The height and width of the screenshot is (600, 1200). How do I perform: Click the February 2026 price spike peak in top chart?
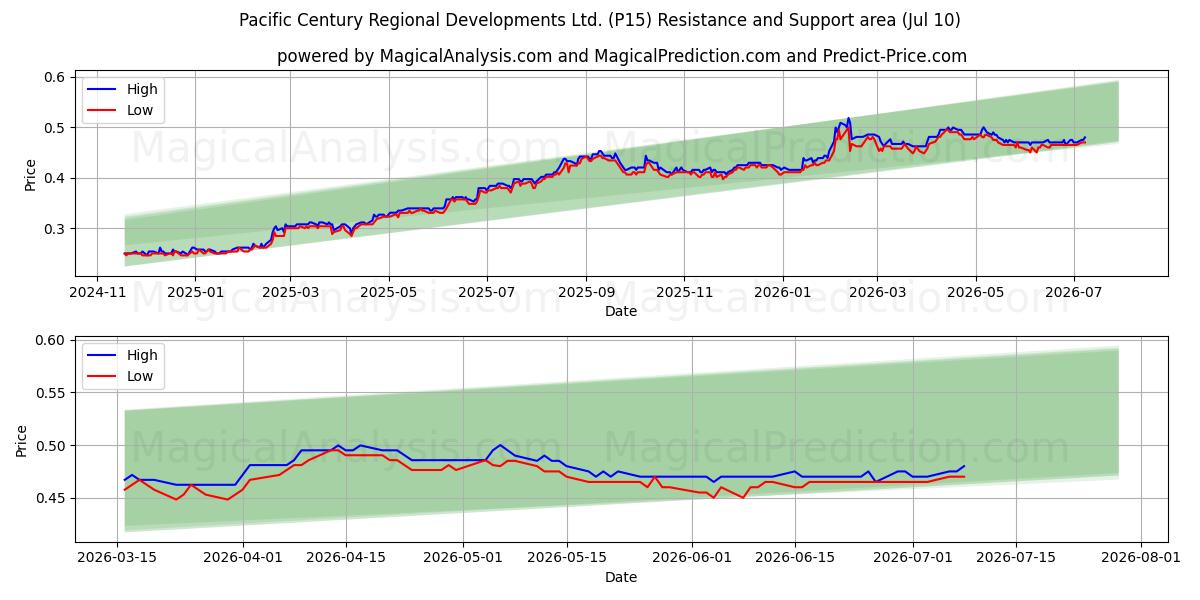848,118
